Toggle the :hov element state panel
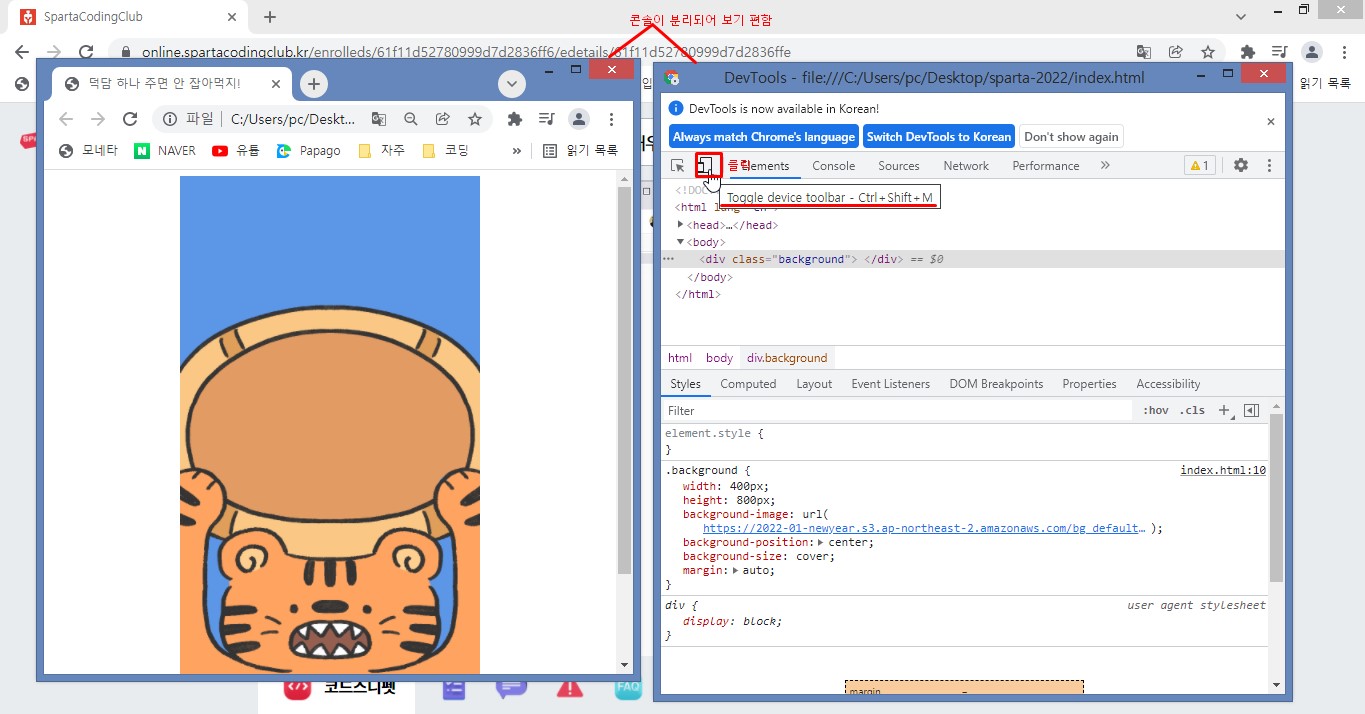This screenshot has width=1365, height=714. [x=1156, y=411]
